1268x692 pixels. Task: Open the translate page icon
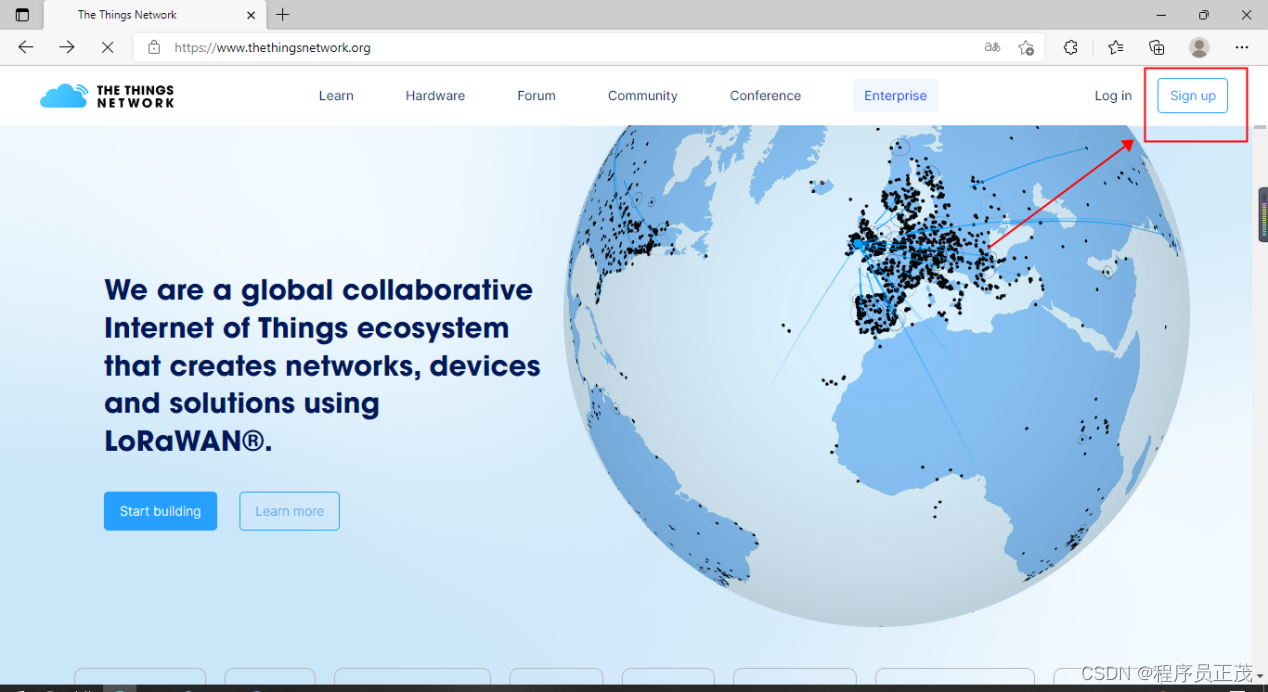(992, 47)
